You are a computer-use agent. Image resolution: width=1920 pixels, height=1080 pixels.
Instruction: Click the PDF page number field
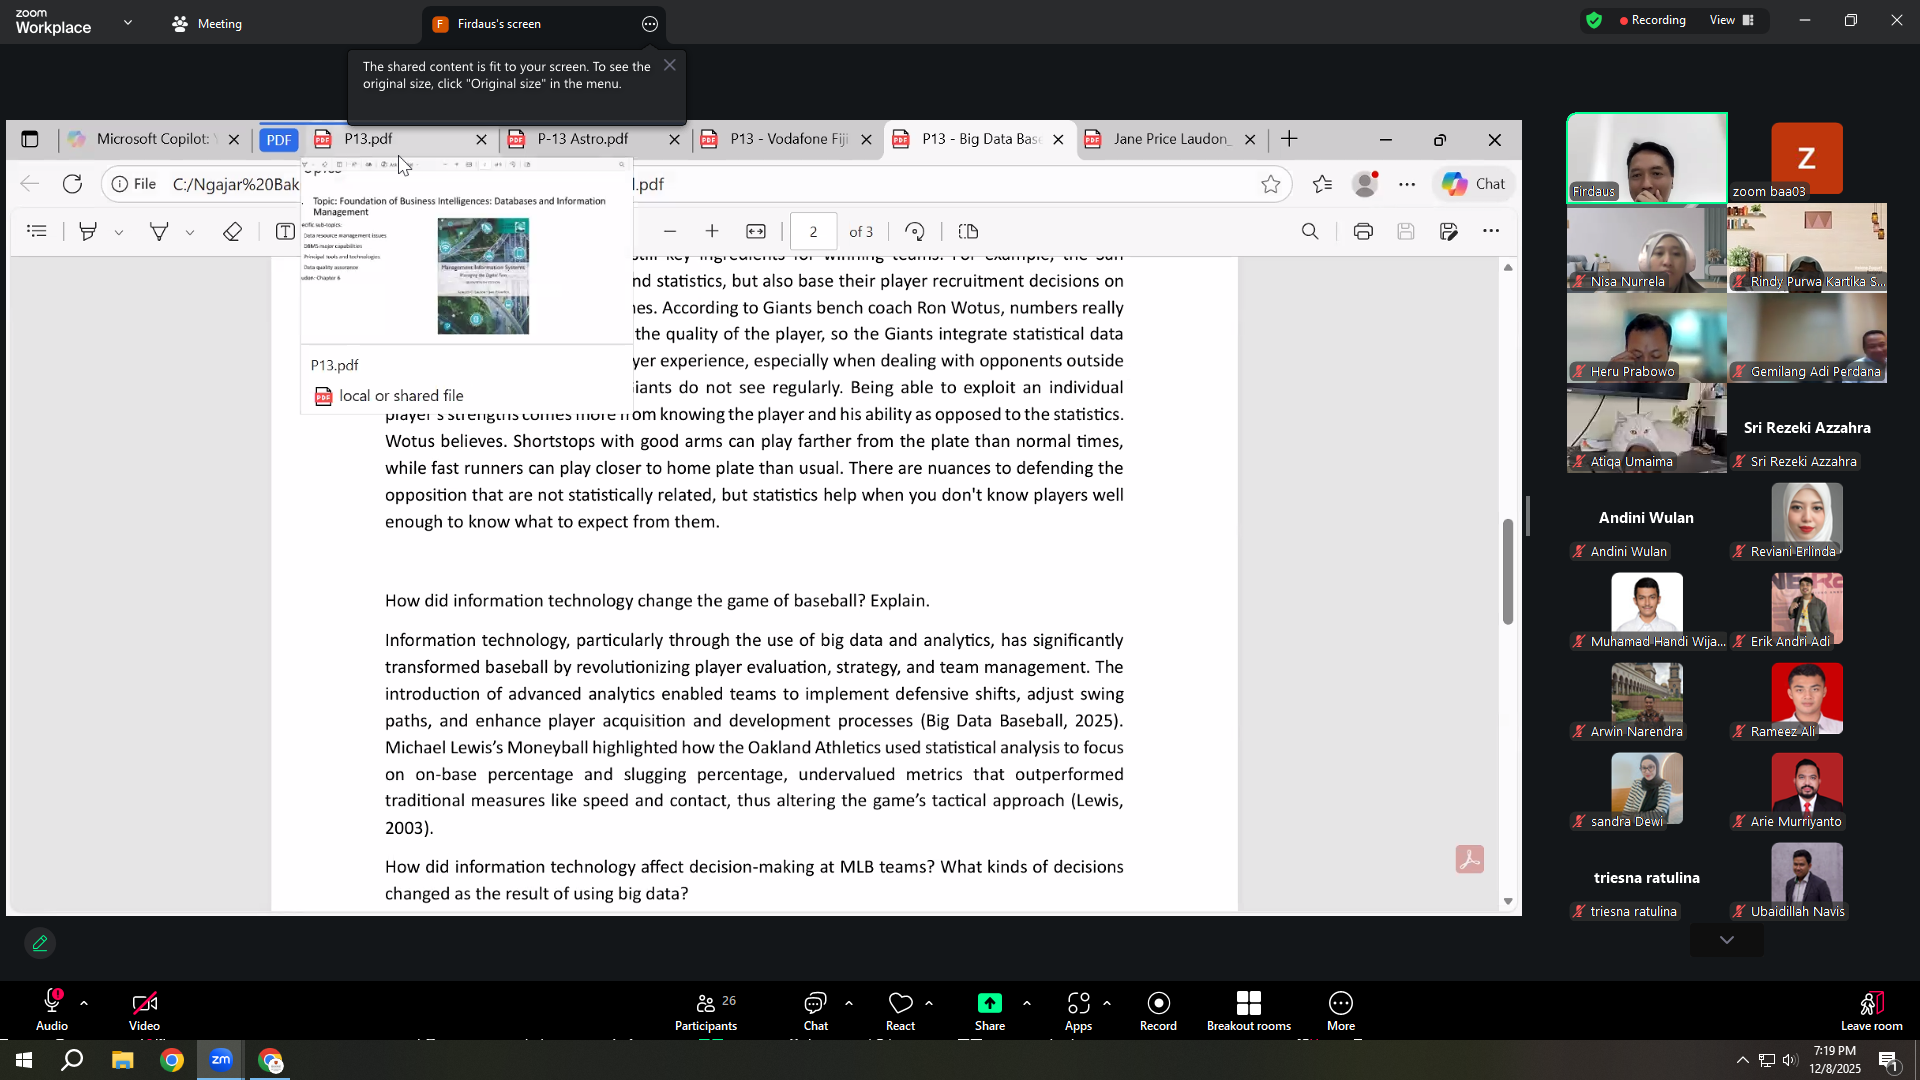pyautogui.click(x=814, y=231)
